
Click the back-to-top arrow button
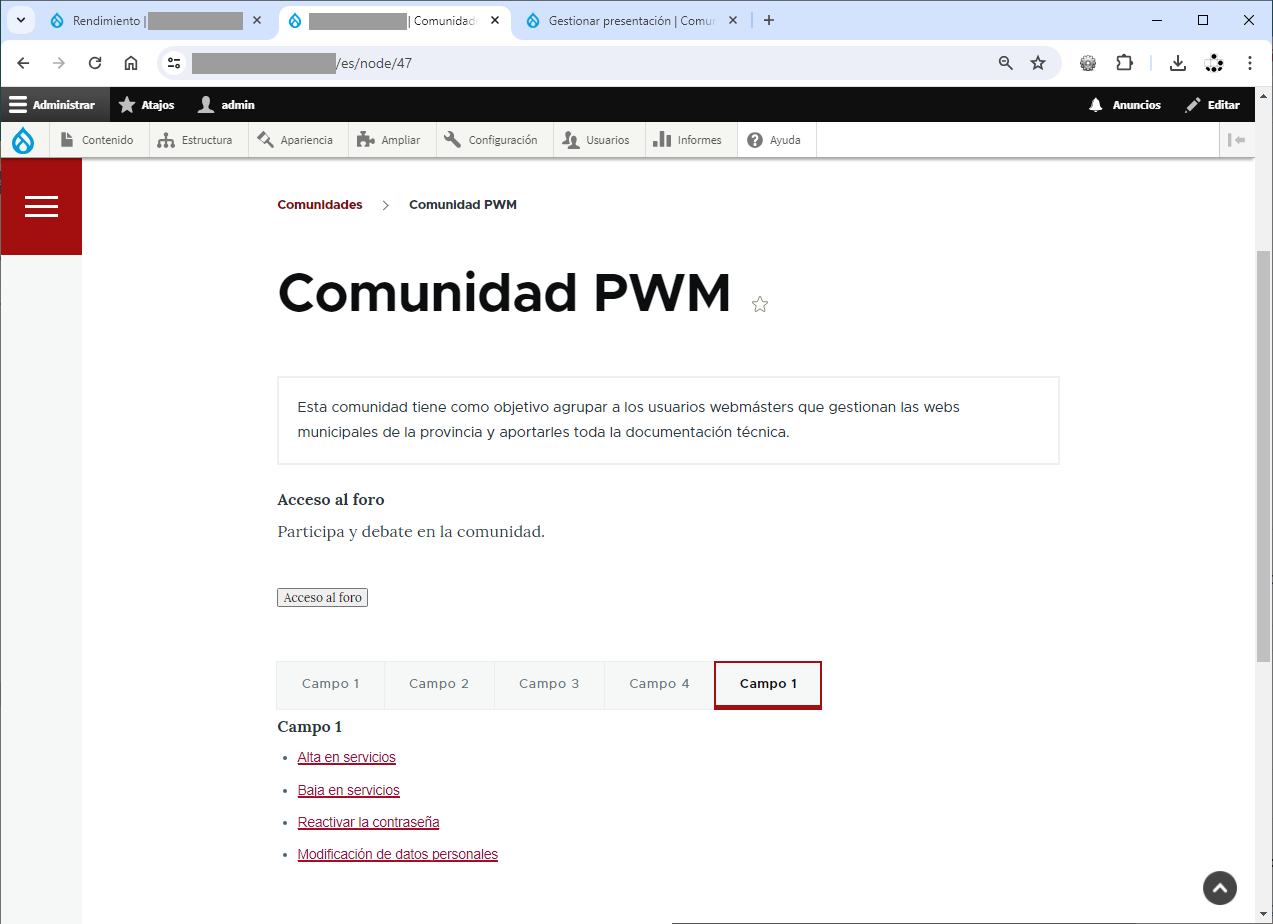coord(1220,887)
